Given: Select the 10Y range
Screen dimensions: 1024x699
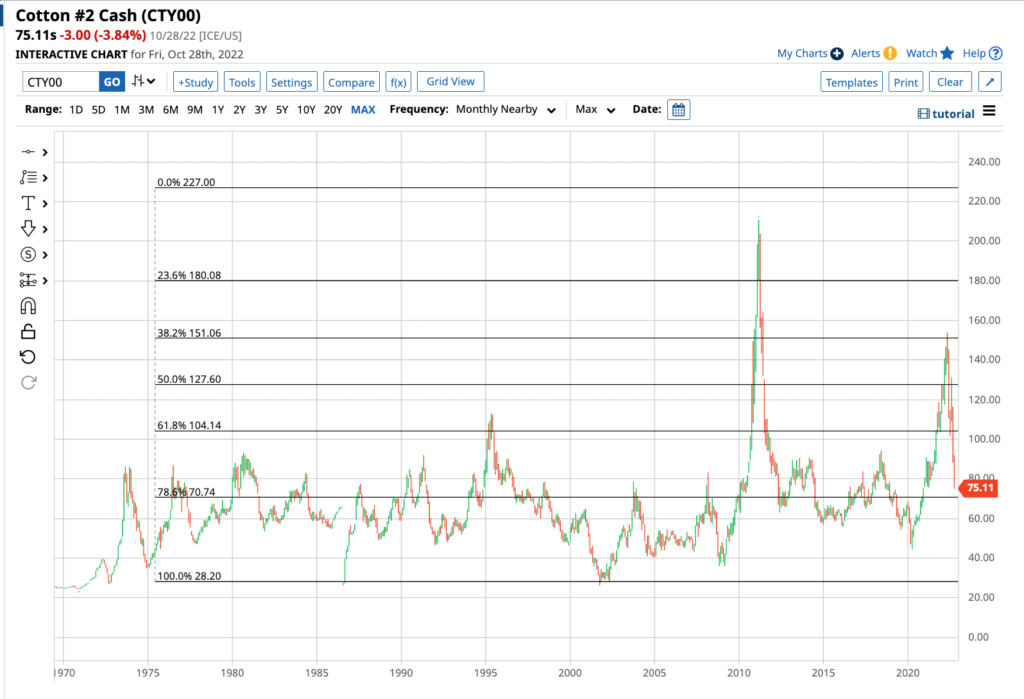Looking at the screenshot, I should pyautogui.click(x=306, y=110).
